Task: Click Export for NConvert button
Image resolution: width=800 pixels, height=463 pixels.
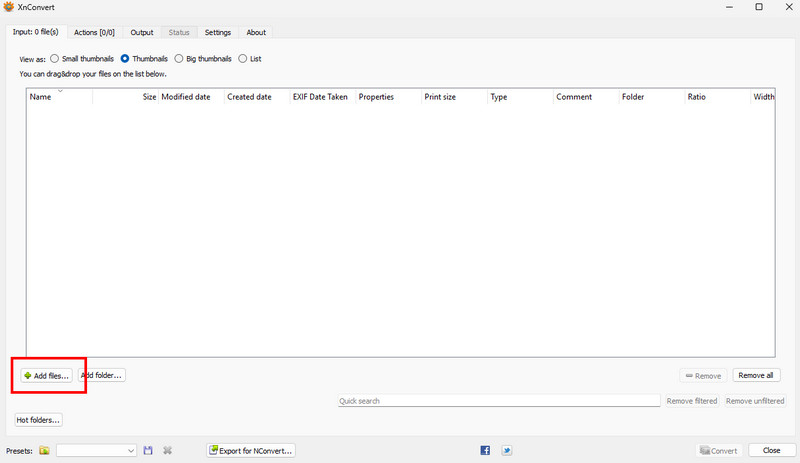Action: (x=251, y=451)
